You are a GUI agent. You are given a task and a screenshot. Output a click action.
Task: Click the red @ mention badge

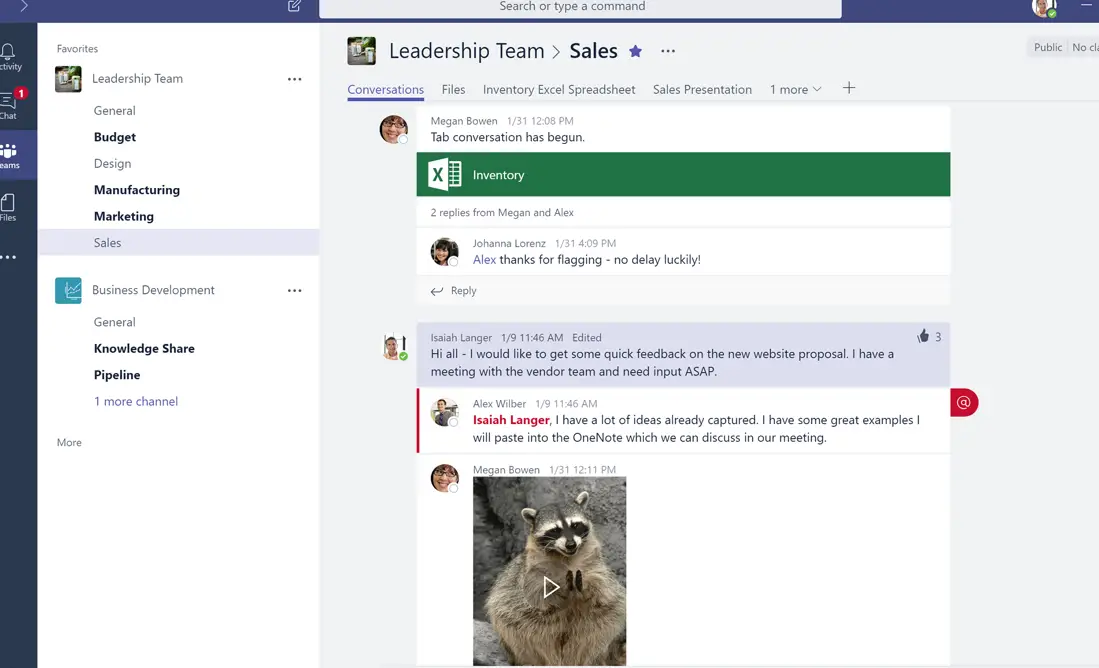coord(964,402)
